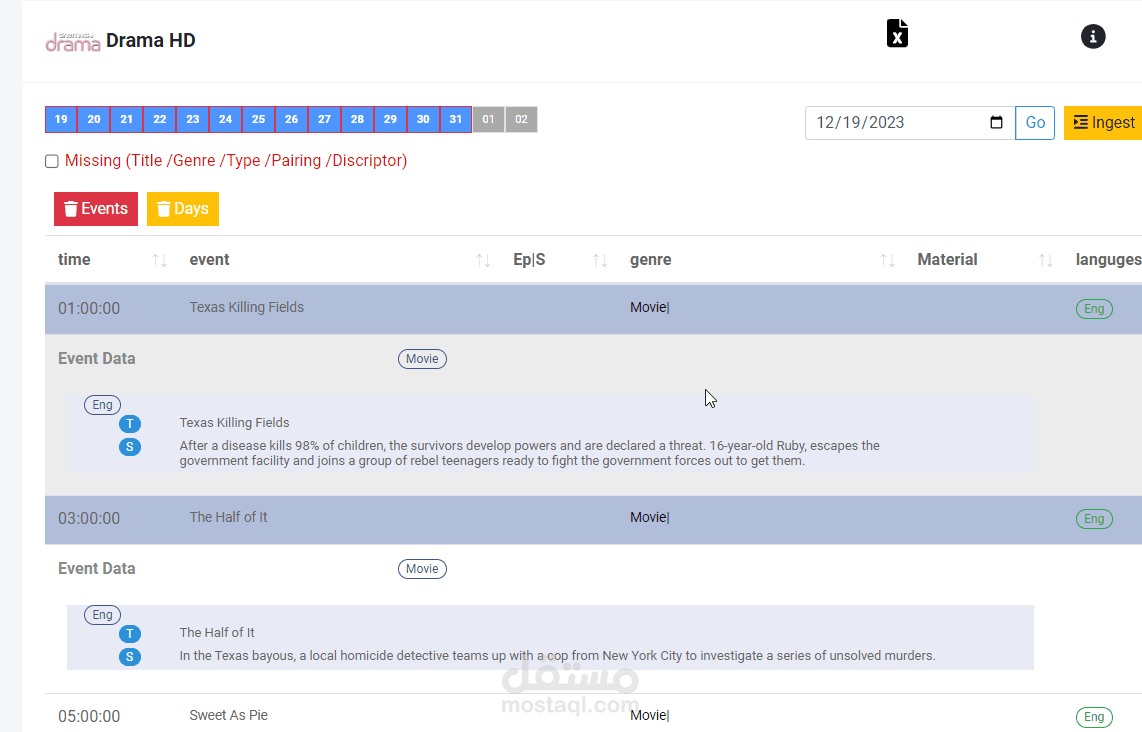Click synopsis text starting 'After a disease kills'
This screenshot has width=1142, height=732.
[529, 453]
